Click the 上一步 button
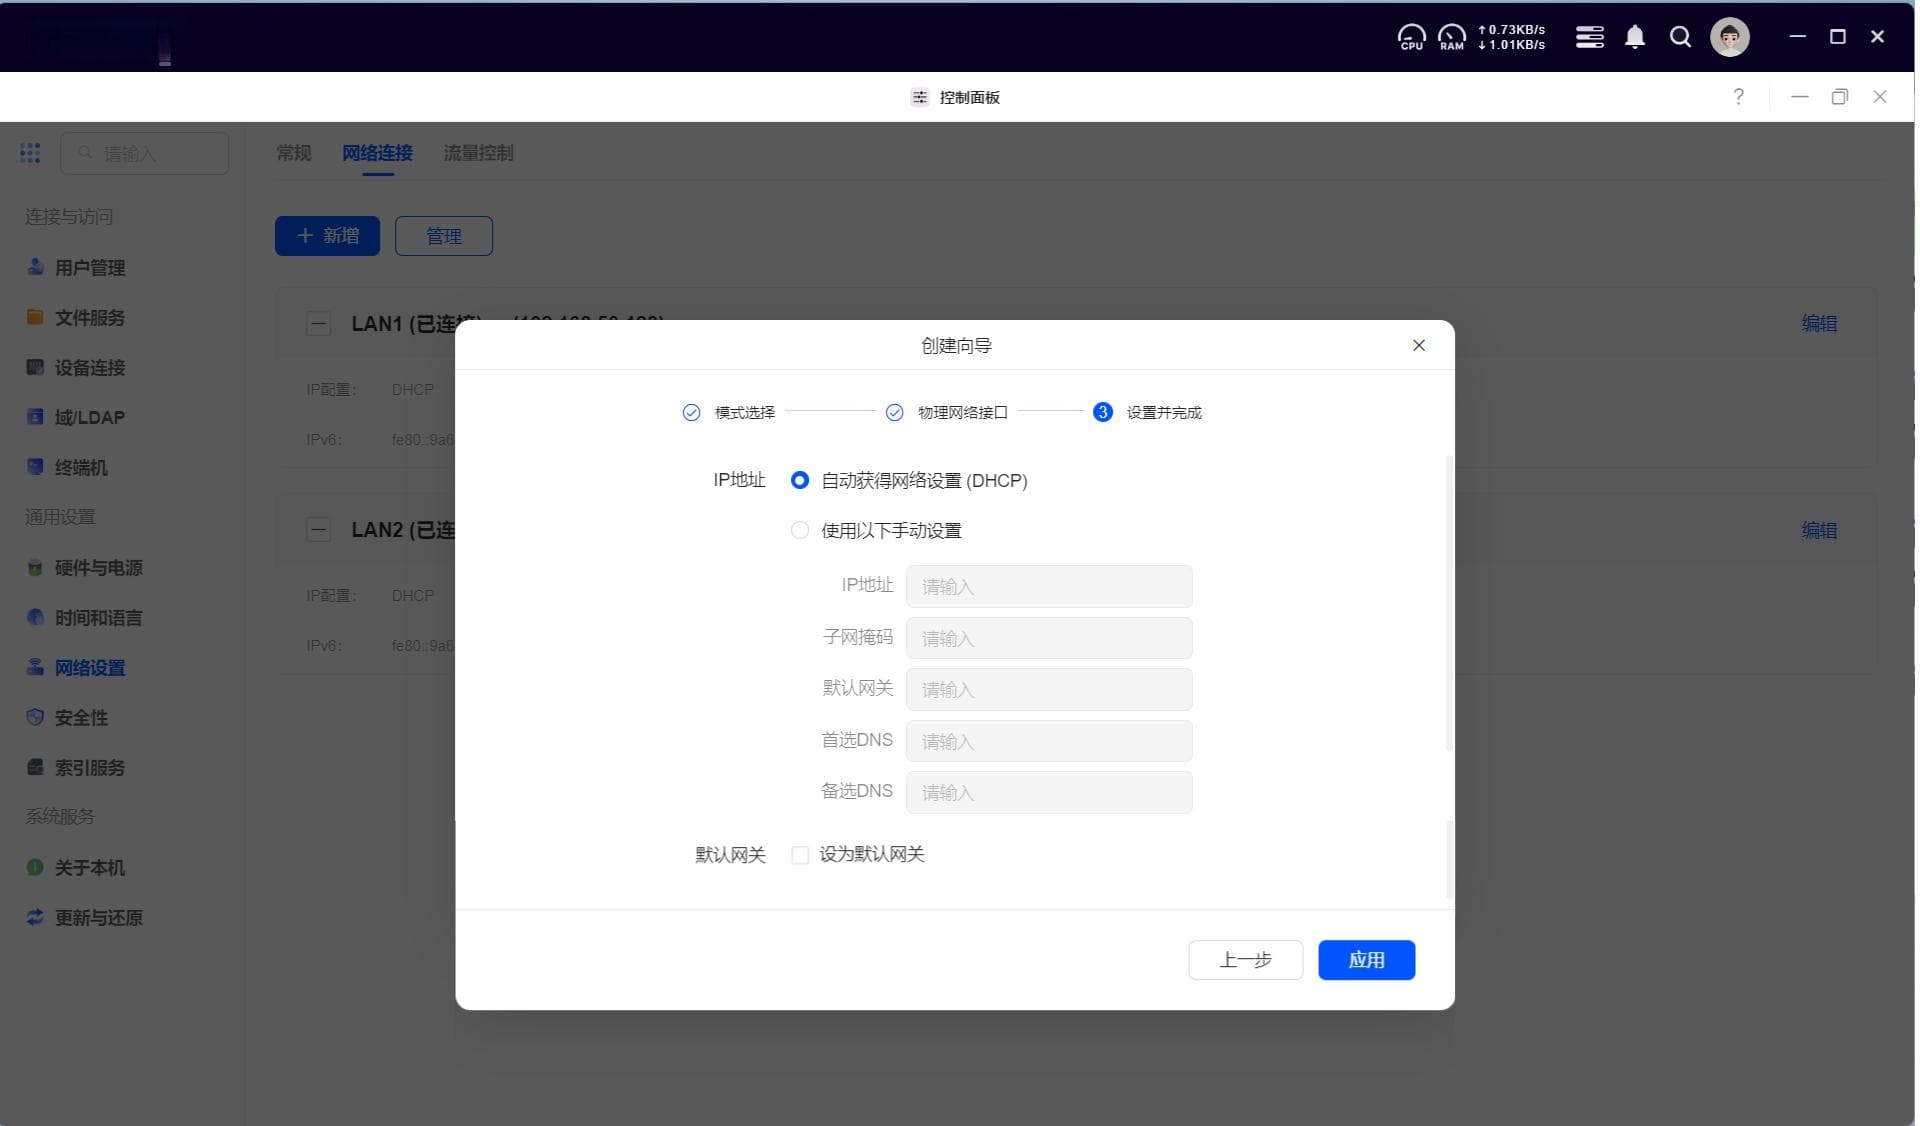This screenshot has width=1920, height=1126. tap(1245, 959)
